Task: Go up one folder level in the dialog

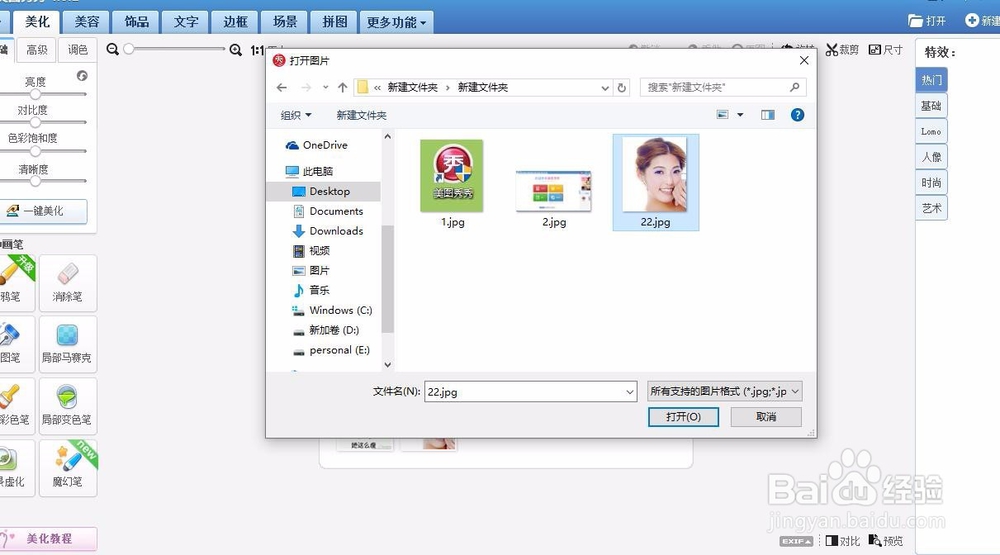Action: [x=342, y=87]
